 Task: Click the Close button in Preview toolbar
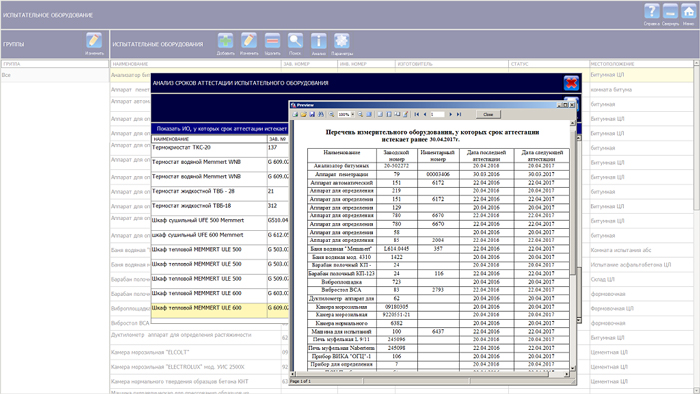pyautogui.click(x=488, y=114)
